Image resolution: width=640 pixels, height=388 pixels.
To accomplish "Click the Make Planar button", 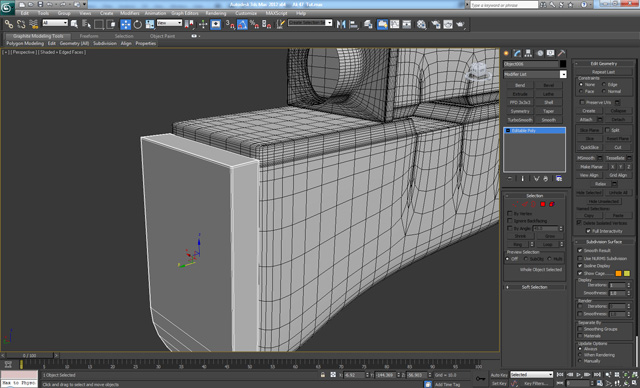I will pos(591,167).
